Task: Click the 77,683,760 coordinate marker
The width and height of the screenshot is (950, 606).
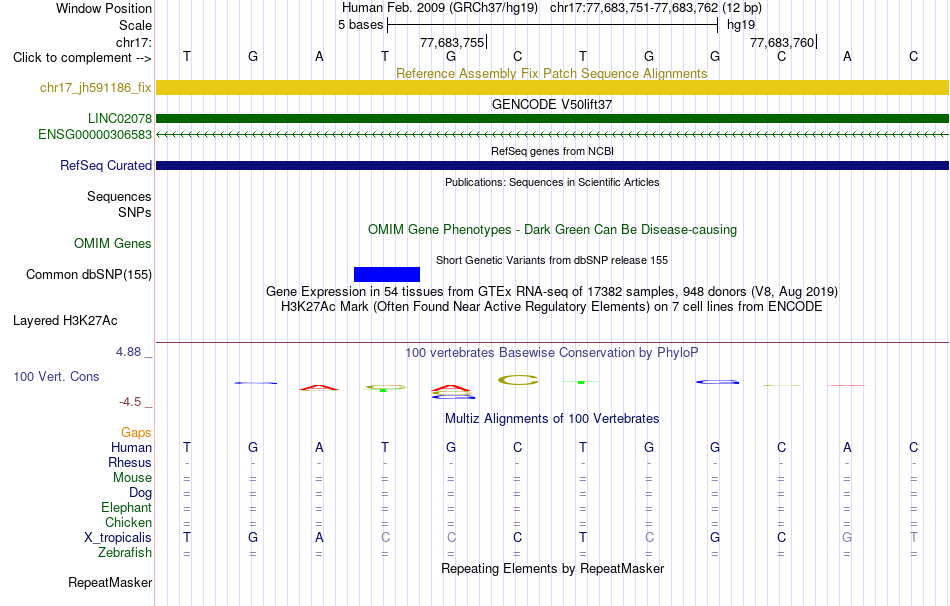Action: tap(782, 42)
